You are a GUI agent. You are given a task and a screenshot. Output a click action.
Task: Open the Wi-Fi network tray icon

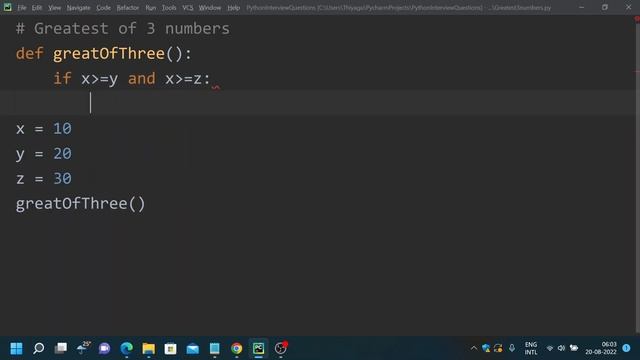[x=550, y=348]
